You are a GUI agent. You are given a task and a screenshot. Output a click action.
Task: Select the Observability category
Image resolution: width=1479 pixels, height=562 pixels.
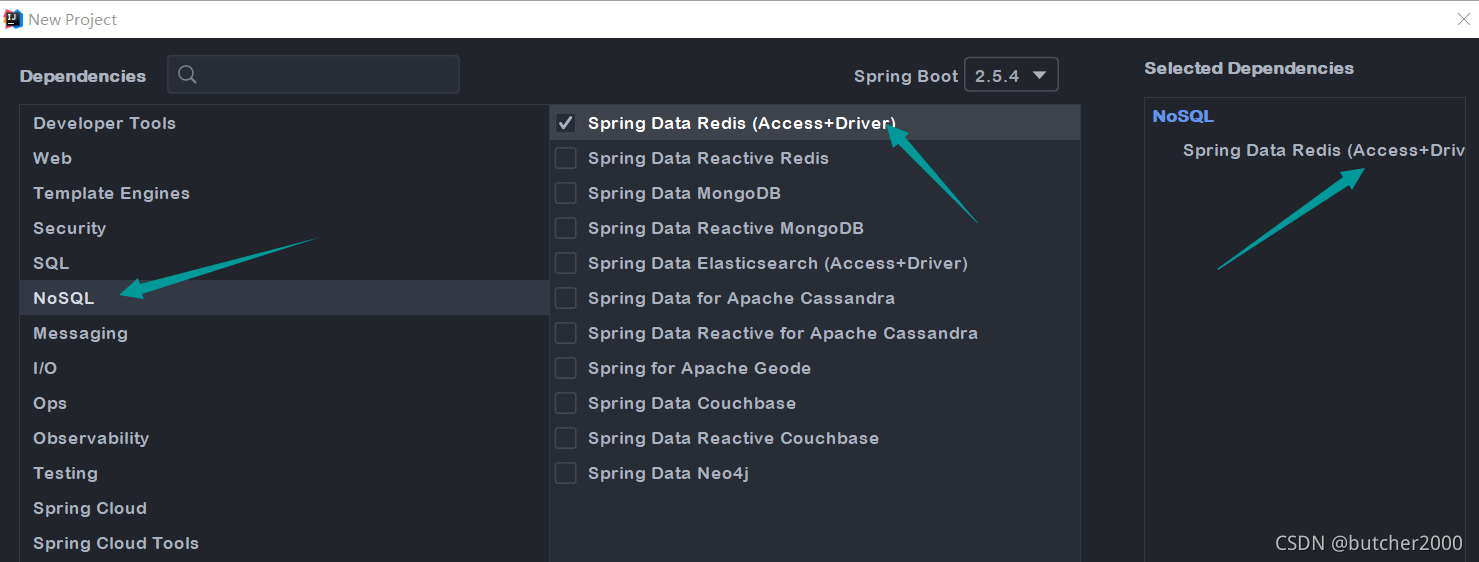click(91, 438)
